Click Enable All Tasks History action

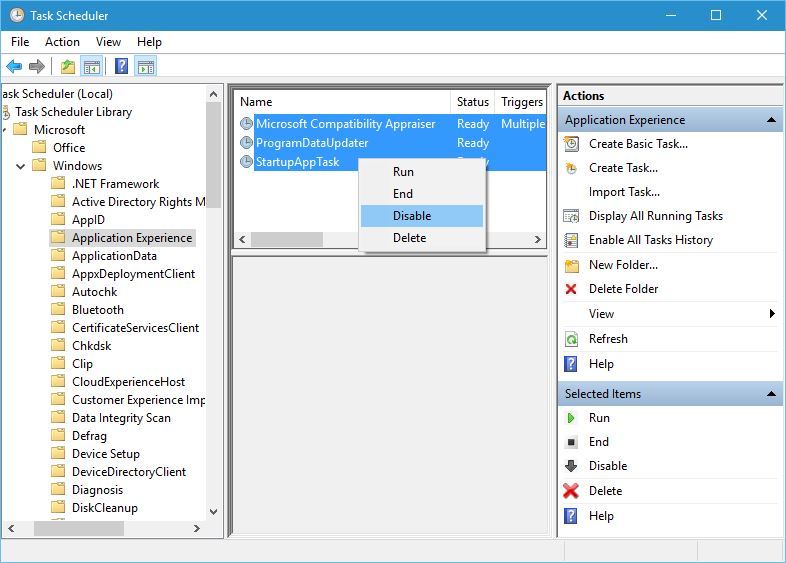[651, 240]
